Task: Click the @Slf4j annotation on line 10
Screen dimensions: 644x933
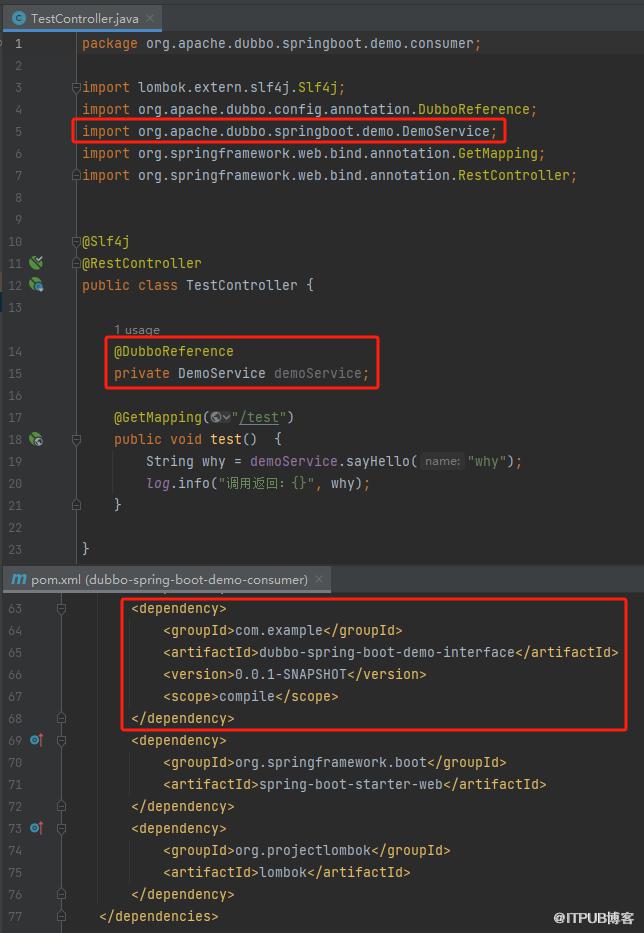Action: pyautogui.click(x=106, y=241)
